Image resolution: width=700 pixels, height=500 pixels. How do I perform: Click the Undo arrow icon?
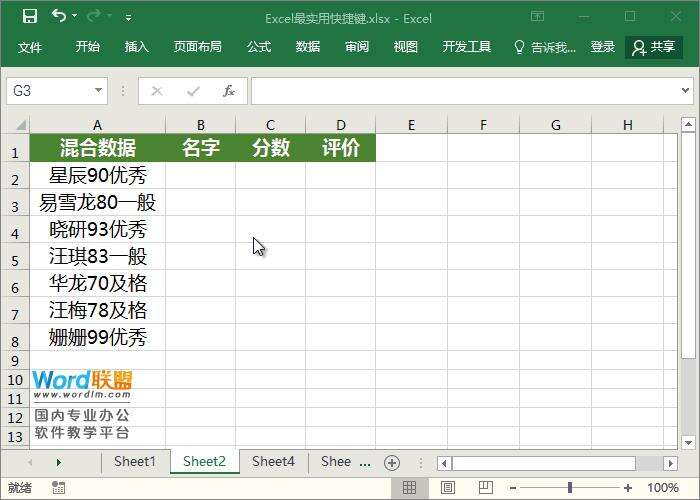point(59,17)
